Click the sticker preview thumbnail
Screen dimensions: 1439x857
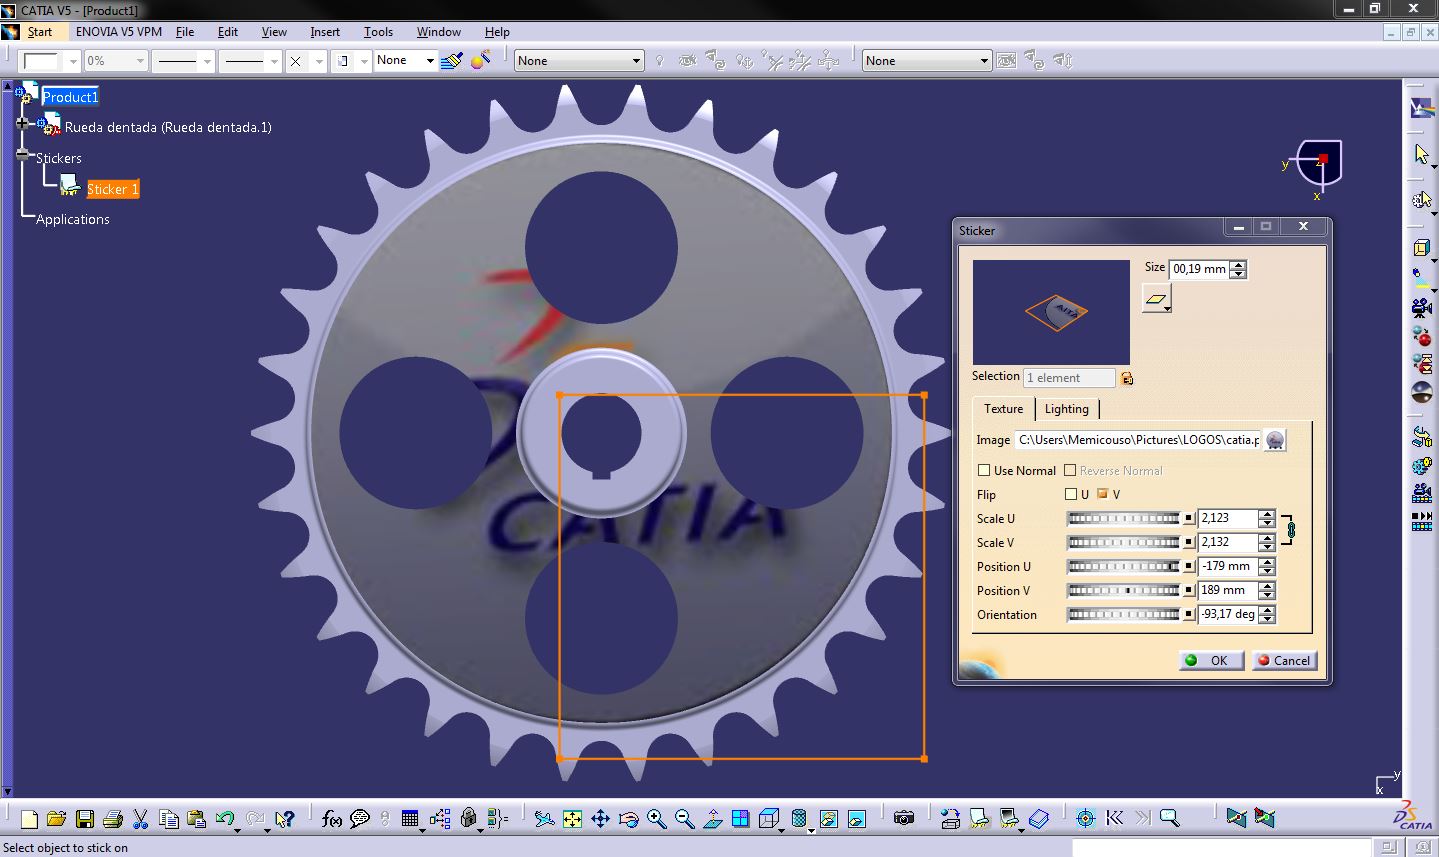click(1051, 312)
